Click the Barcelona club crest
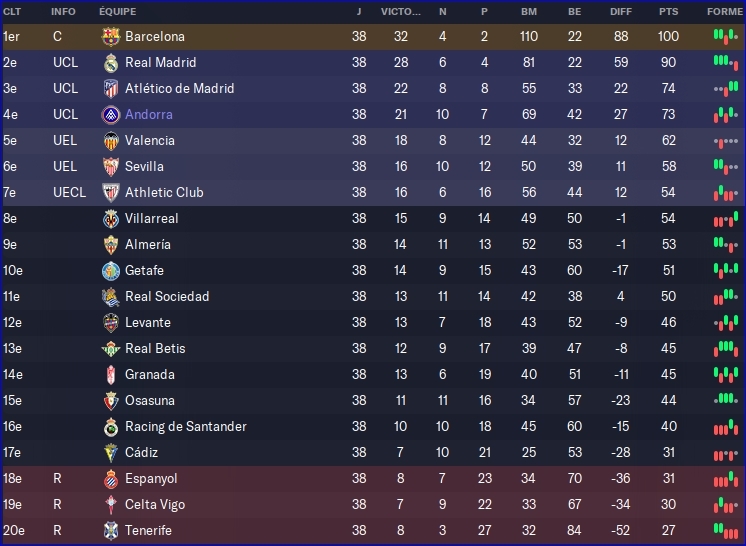 (111, 36)
